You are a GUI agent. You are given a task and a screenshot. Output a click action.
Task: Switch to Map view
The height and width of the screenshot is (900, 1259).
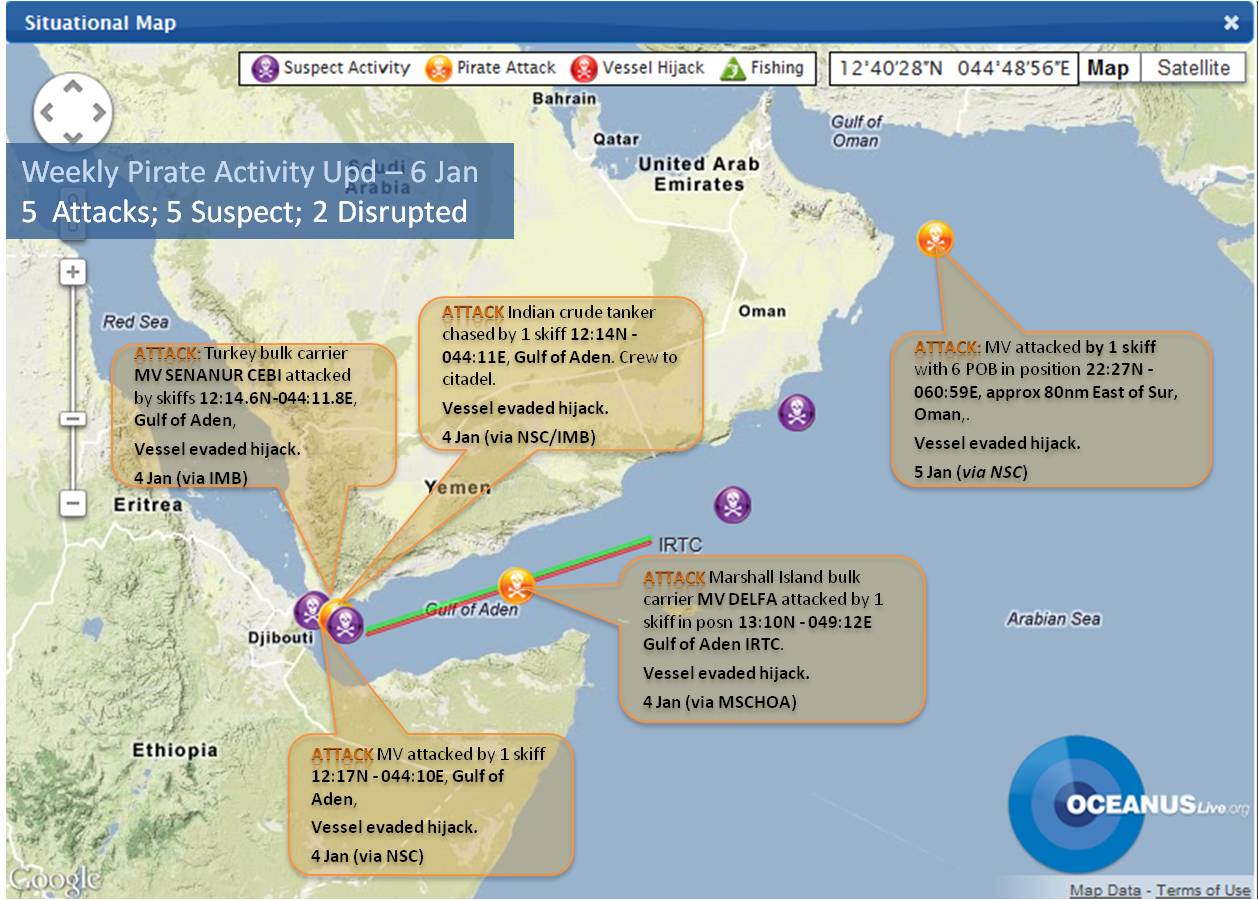point(1107,68)
